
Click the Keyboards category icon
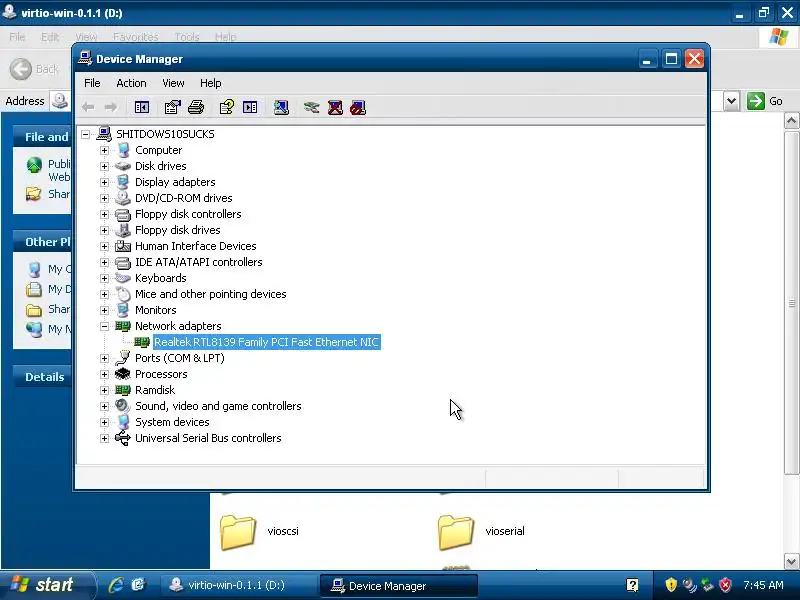click(122, 278)
